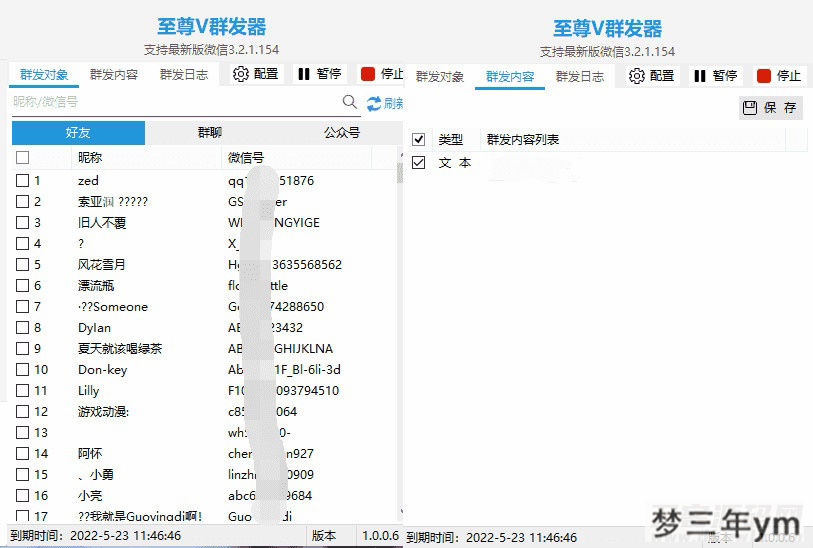Viewport: 813px width, 548px height.
Task: Click left window expiry time 2022-5-23 11:46:46
Action: 125,536
